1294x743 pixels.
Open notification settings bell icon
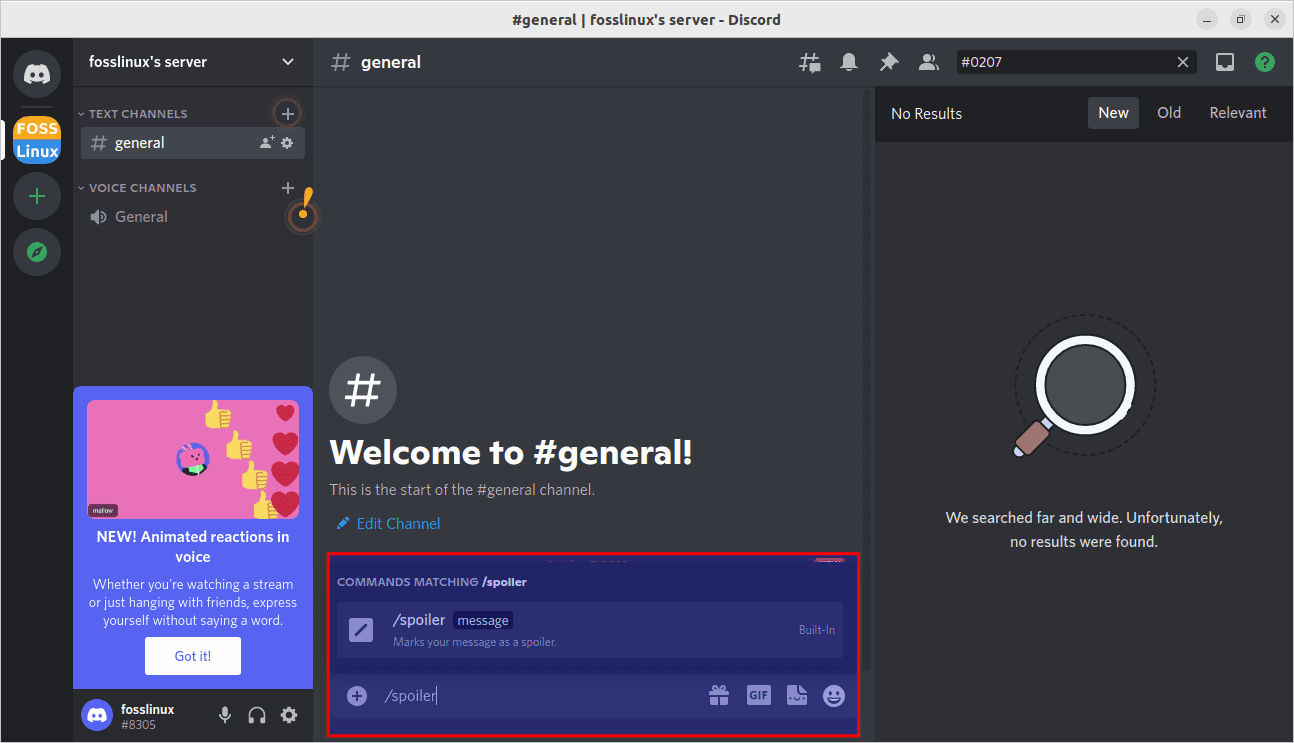(x=849, y=62)
